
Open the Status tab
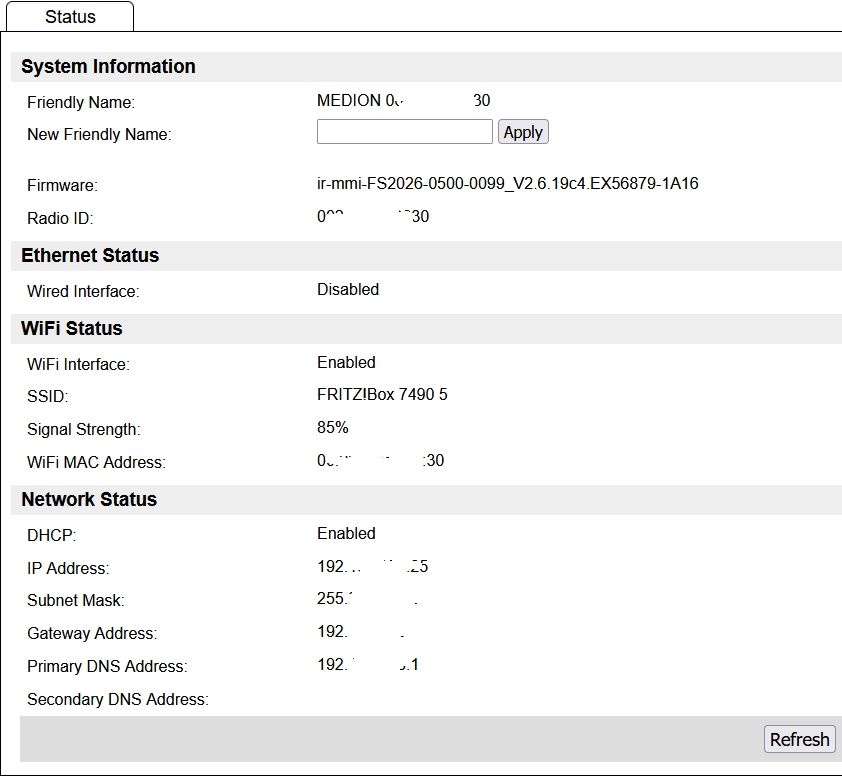pos(70,17)
